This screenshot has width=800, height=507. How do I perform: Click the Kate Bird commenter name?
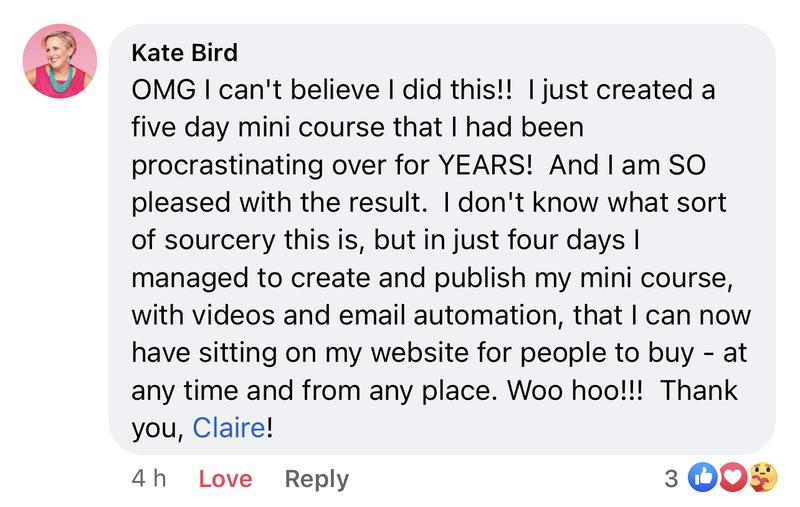(185, 51)
